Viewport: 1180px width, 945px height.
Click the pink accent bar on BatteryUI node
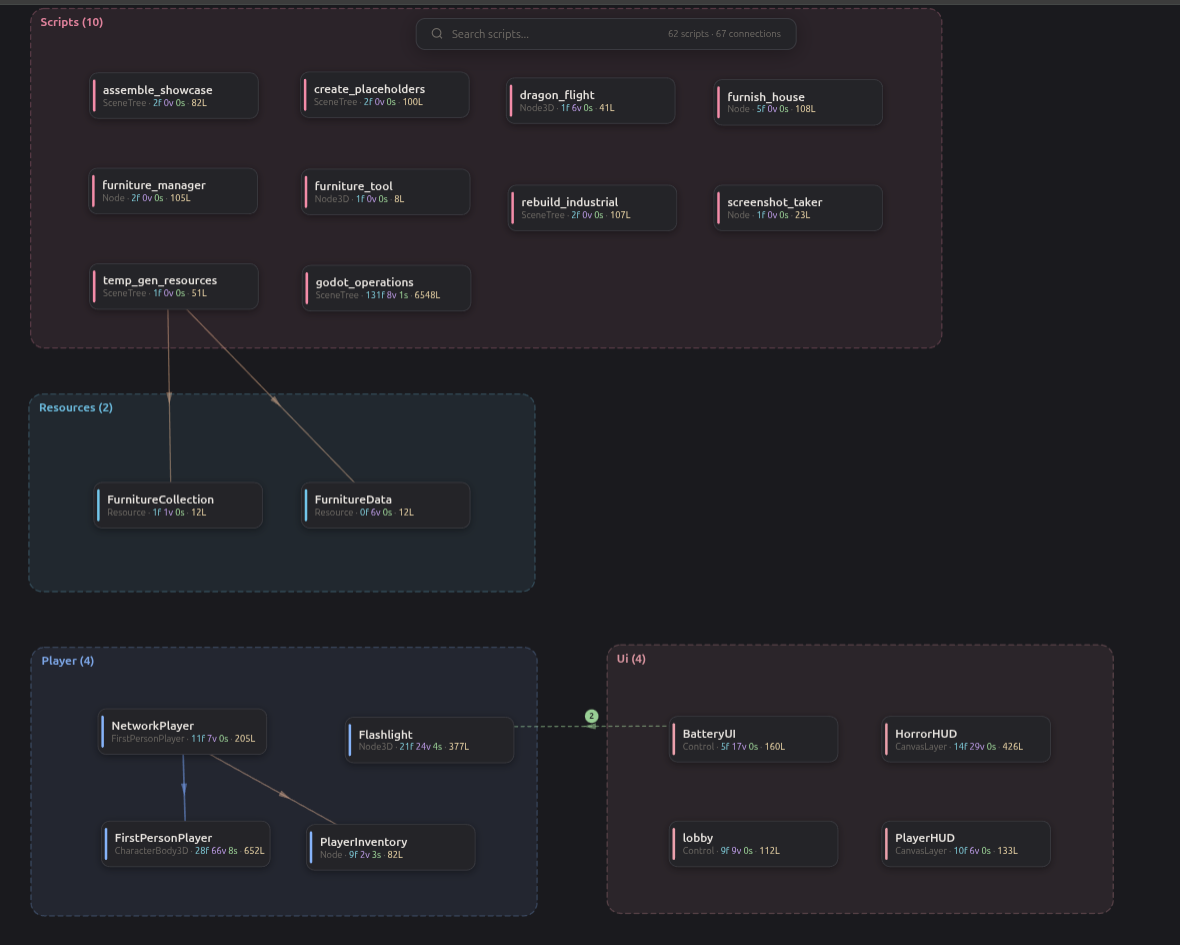(x=674, y=739)
